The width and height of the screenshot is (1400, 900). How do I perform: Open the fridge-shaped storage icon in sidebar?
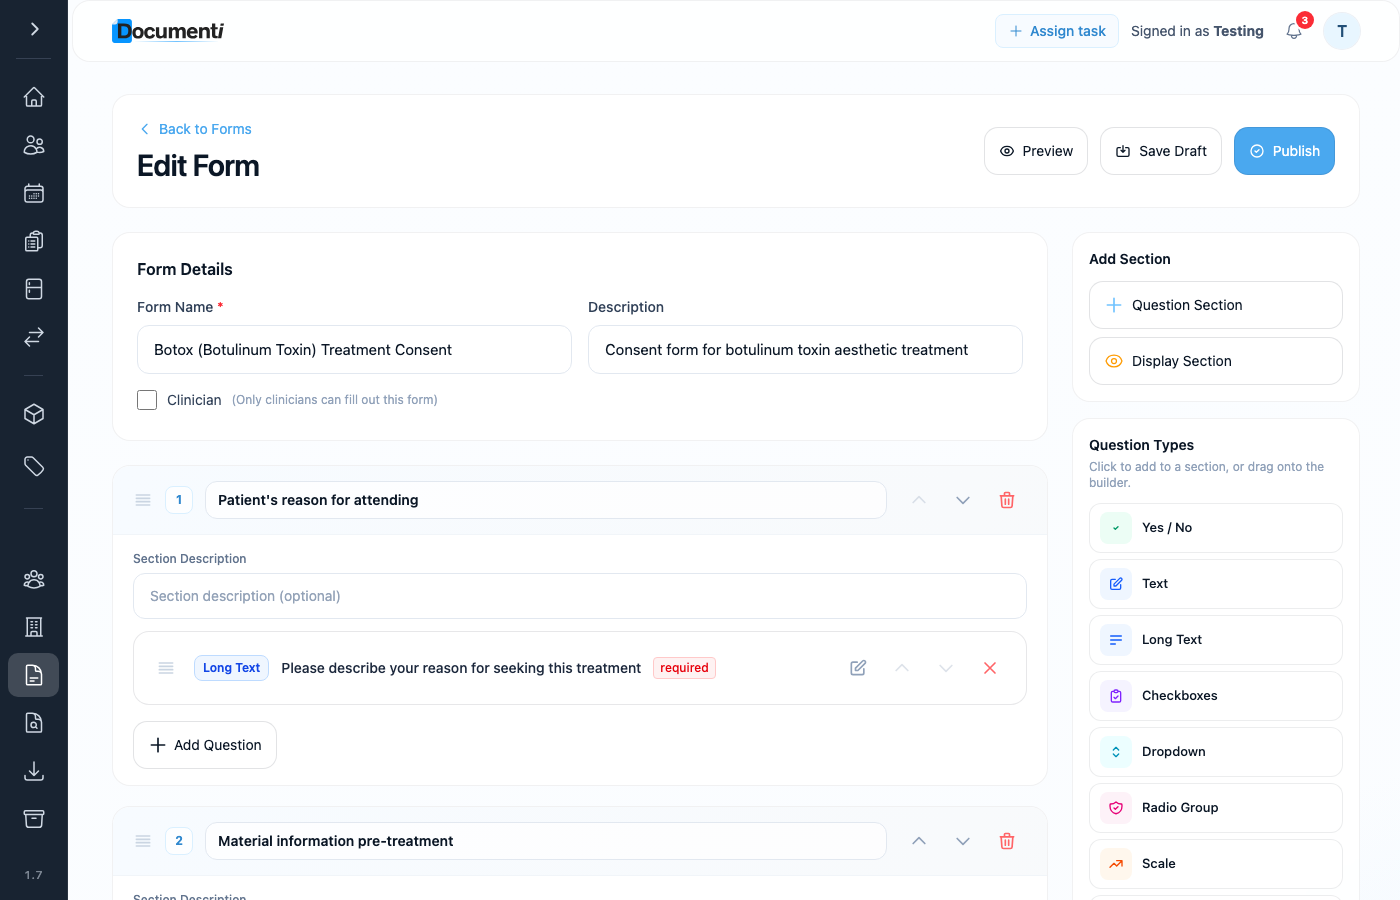click(x=34, y=289)
